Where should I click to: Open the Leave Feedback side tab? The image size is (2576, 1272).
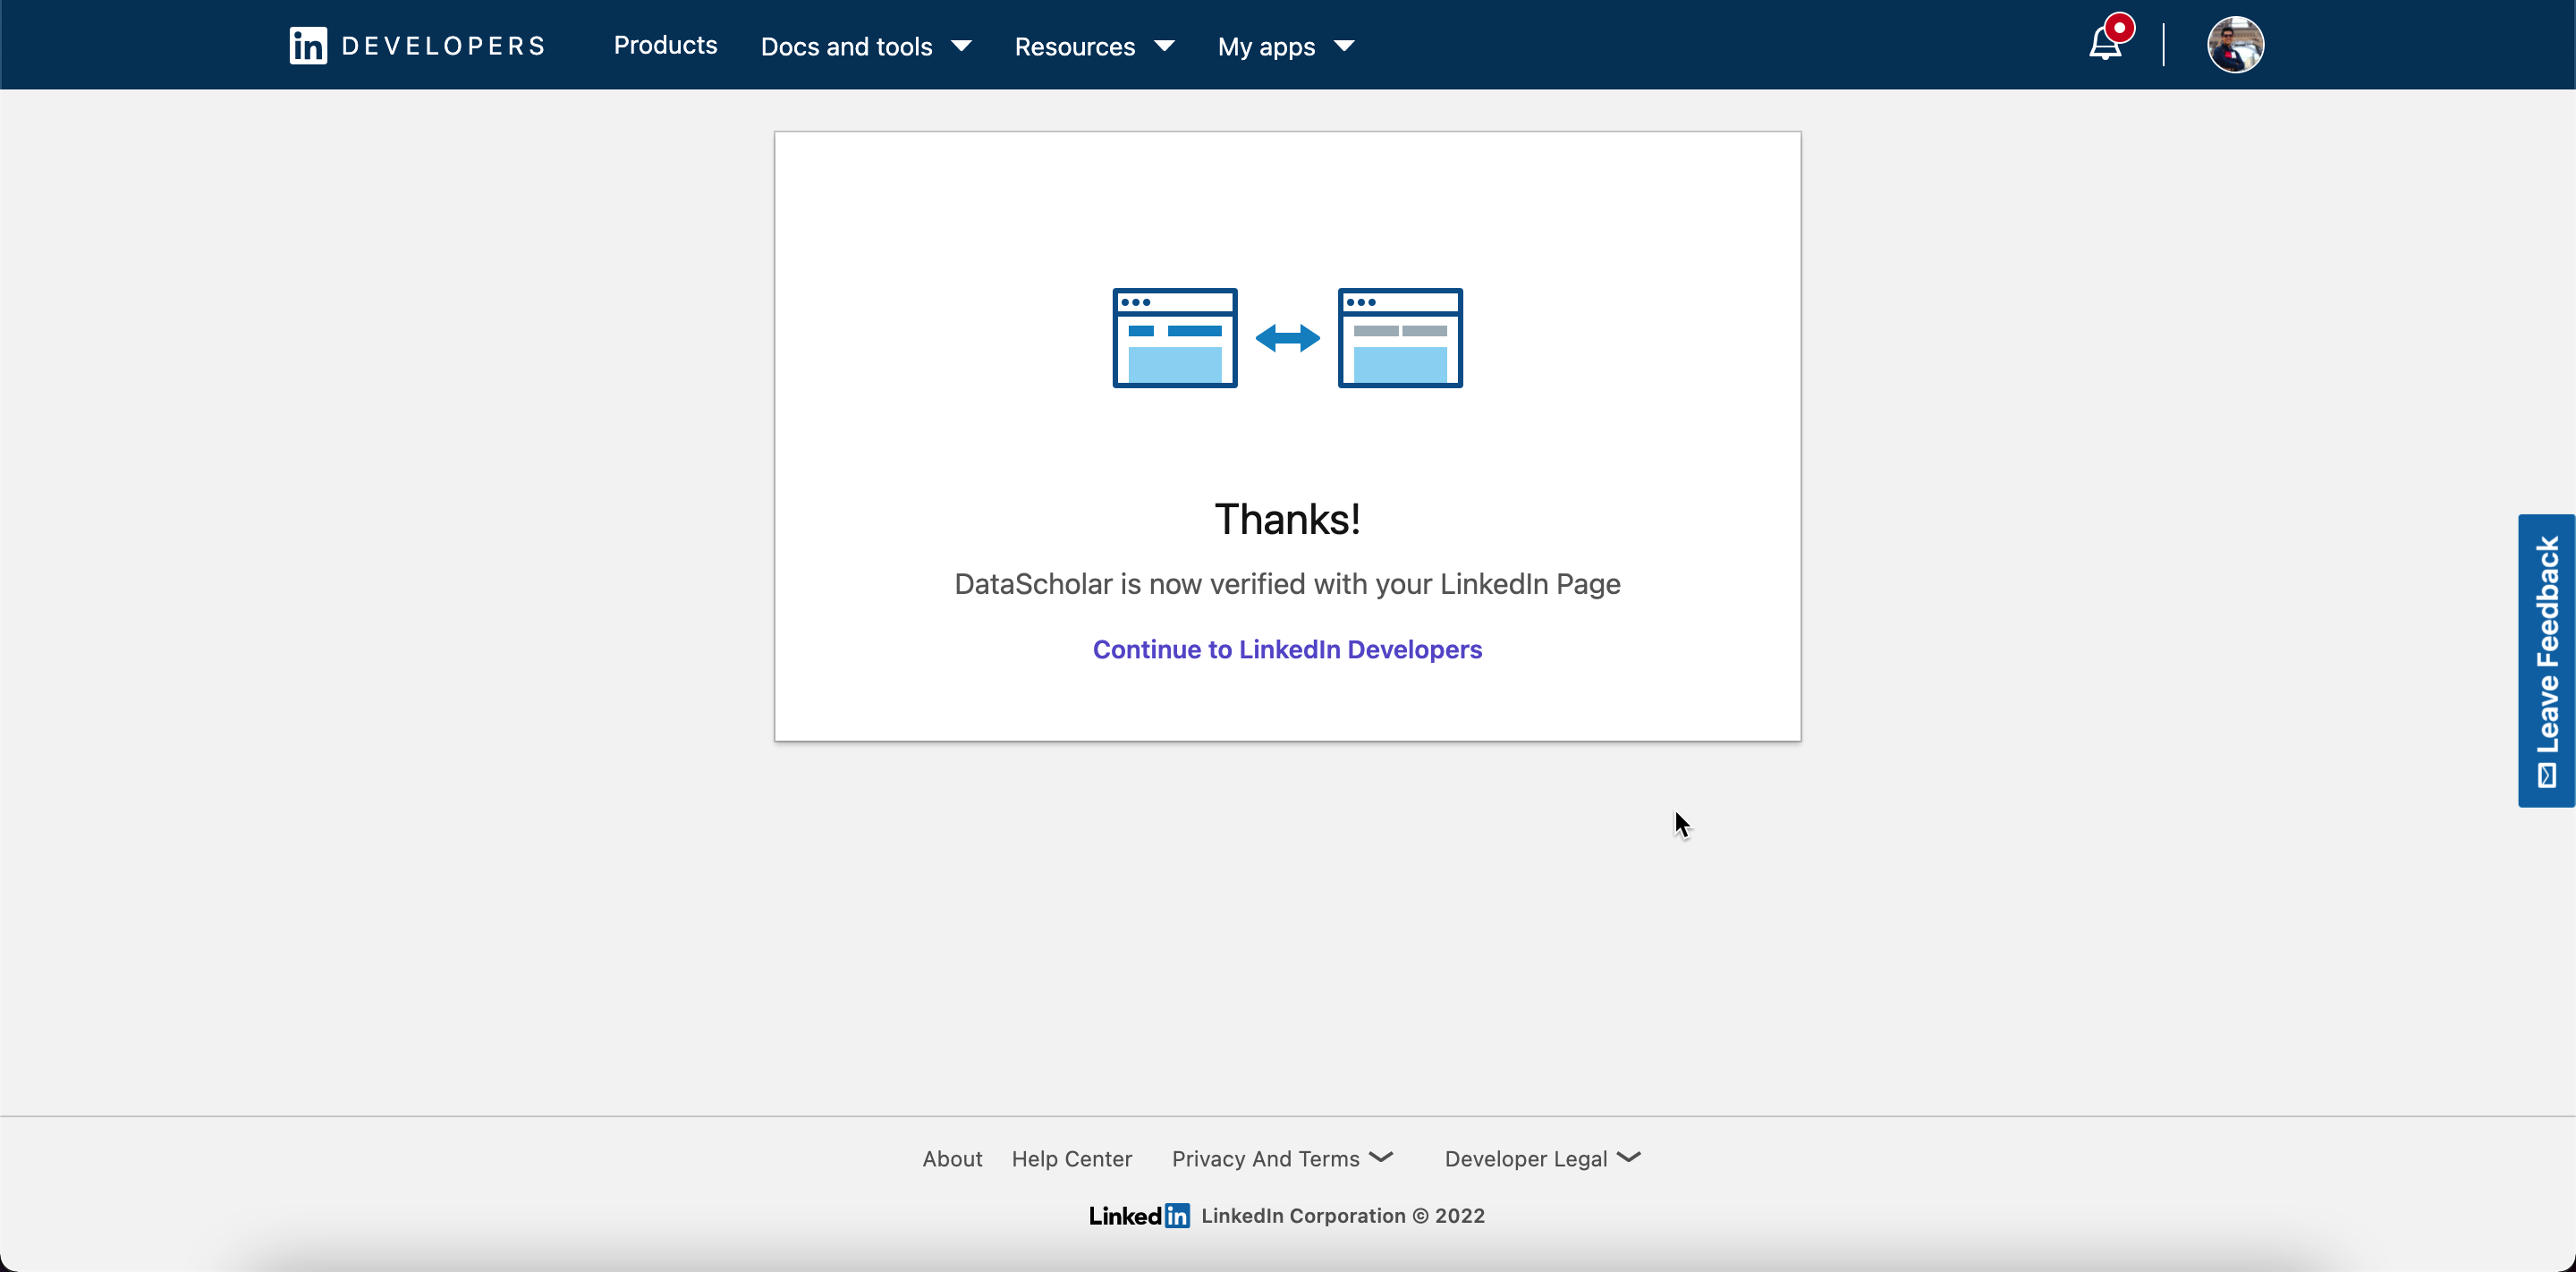pos(2546,660)
